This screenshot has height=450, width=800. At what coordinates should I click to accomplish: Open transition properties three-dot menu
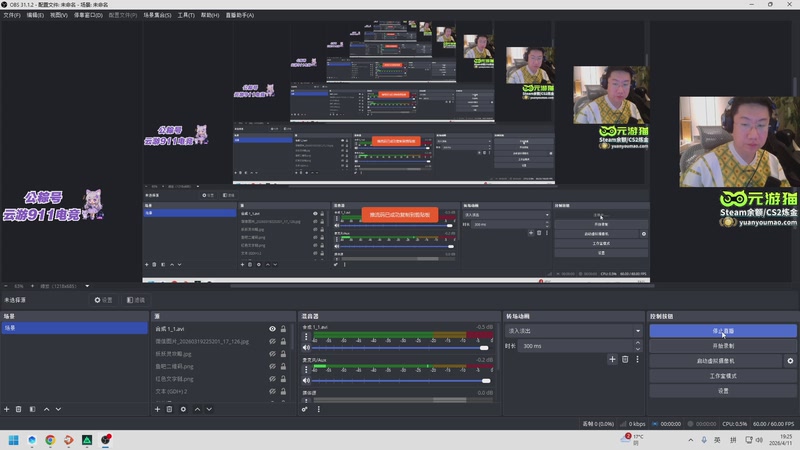[x=637, y=359]
